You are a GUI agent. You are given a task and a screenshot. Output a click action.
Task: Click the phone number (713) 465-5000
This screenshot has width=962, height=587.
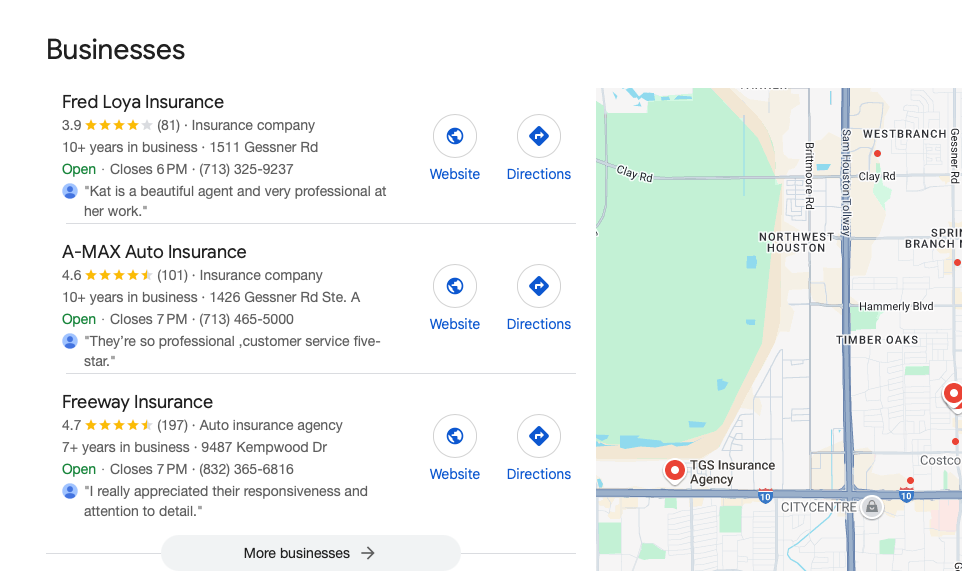coord(246,319)
